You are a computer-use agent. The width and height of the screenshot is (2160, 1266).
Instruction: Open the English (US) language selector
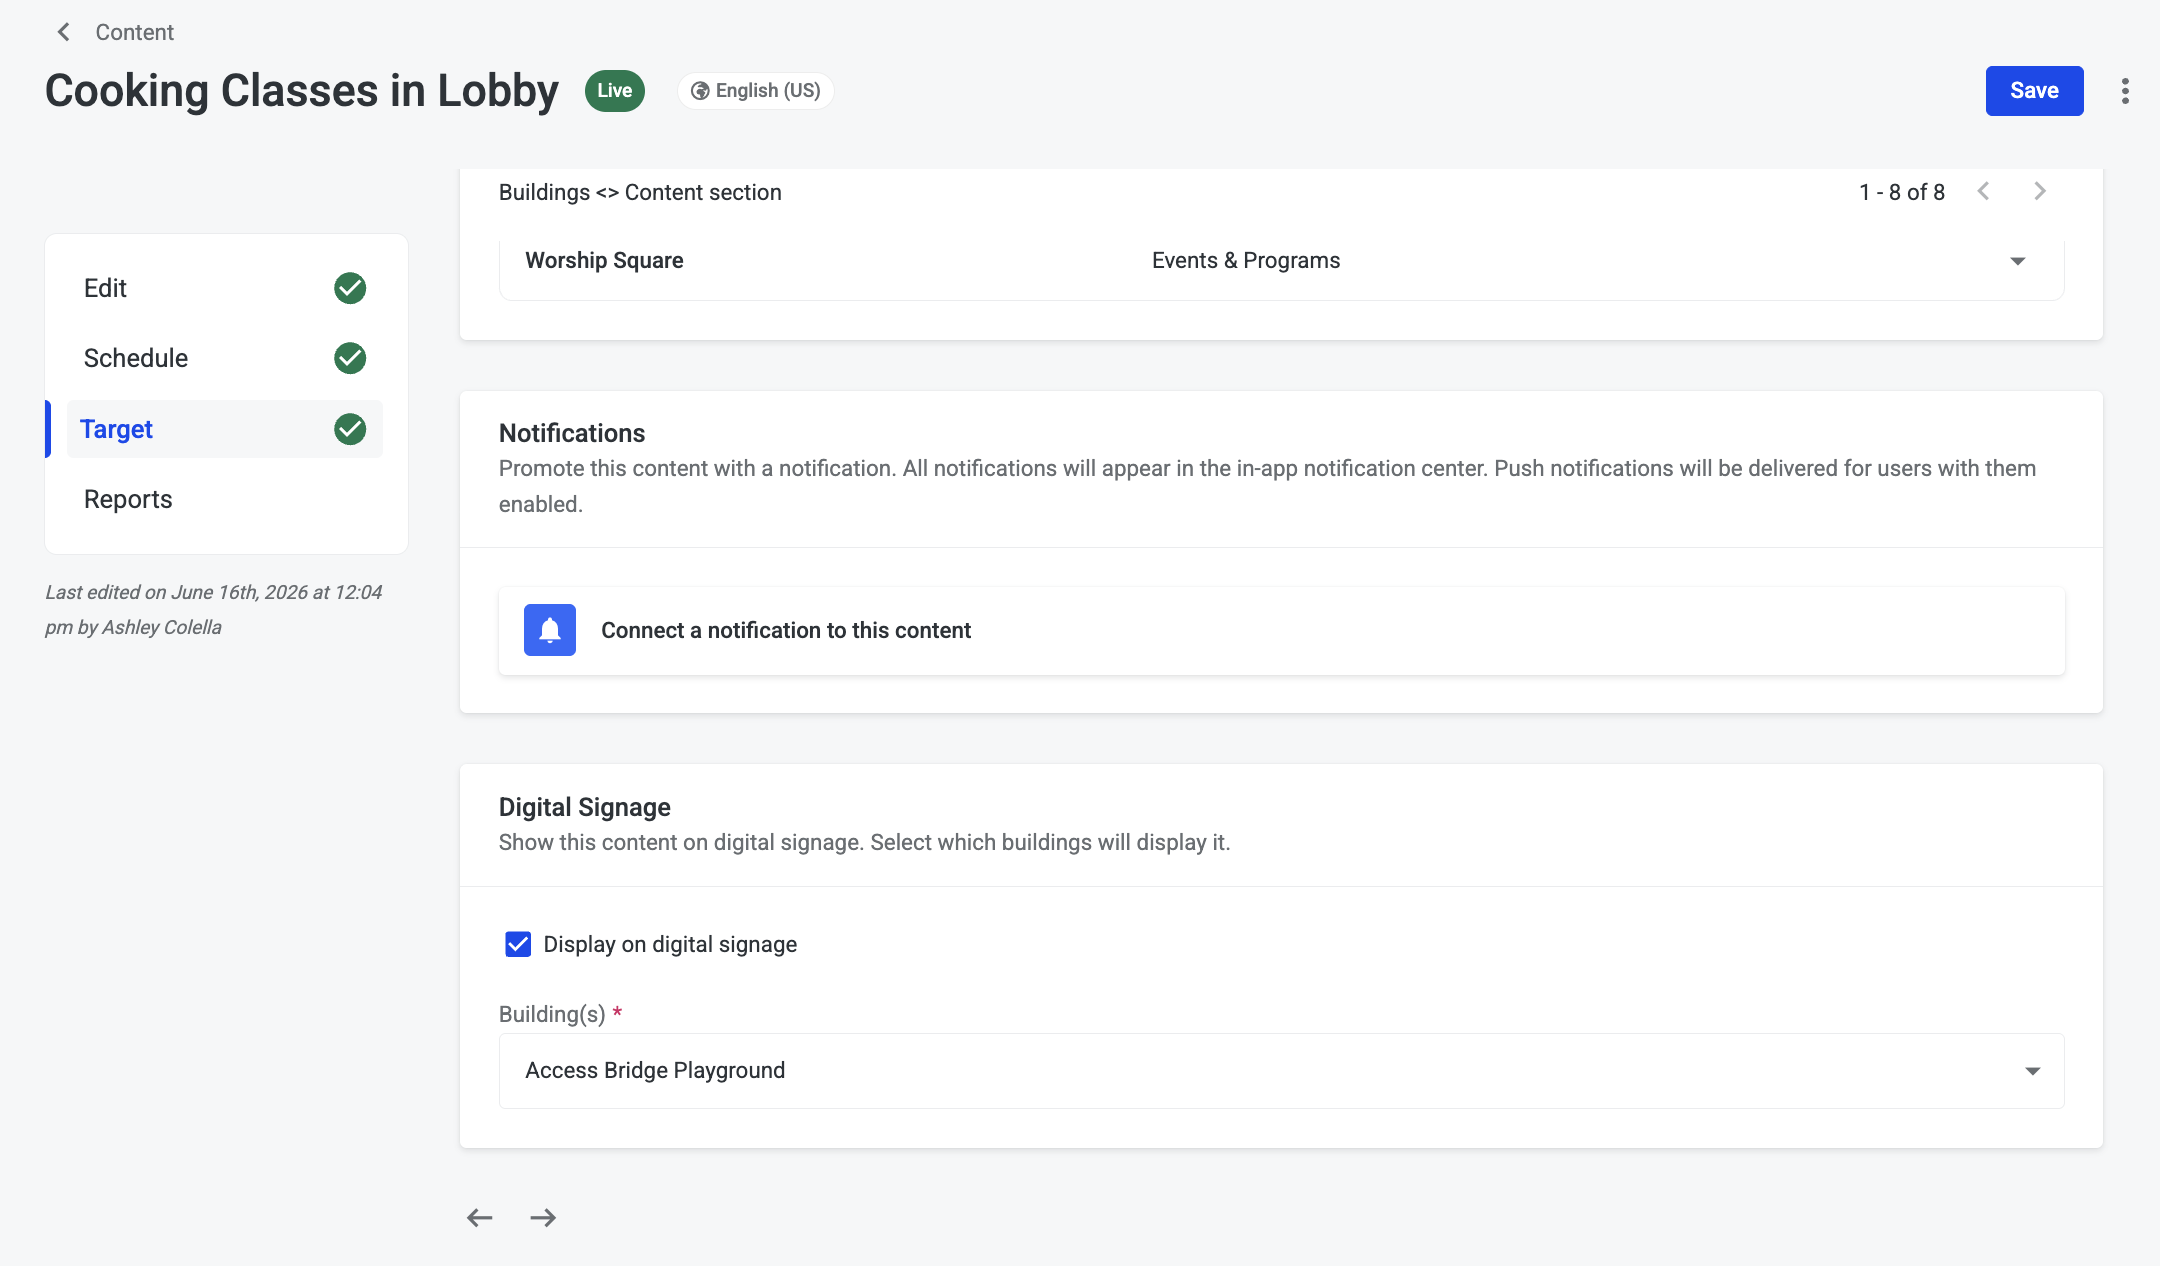click(756, 91)
